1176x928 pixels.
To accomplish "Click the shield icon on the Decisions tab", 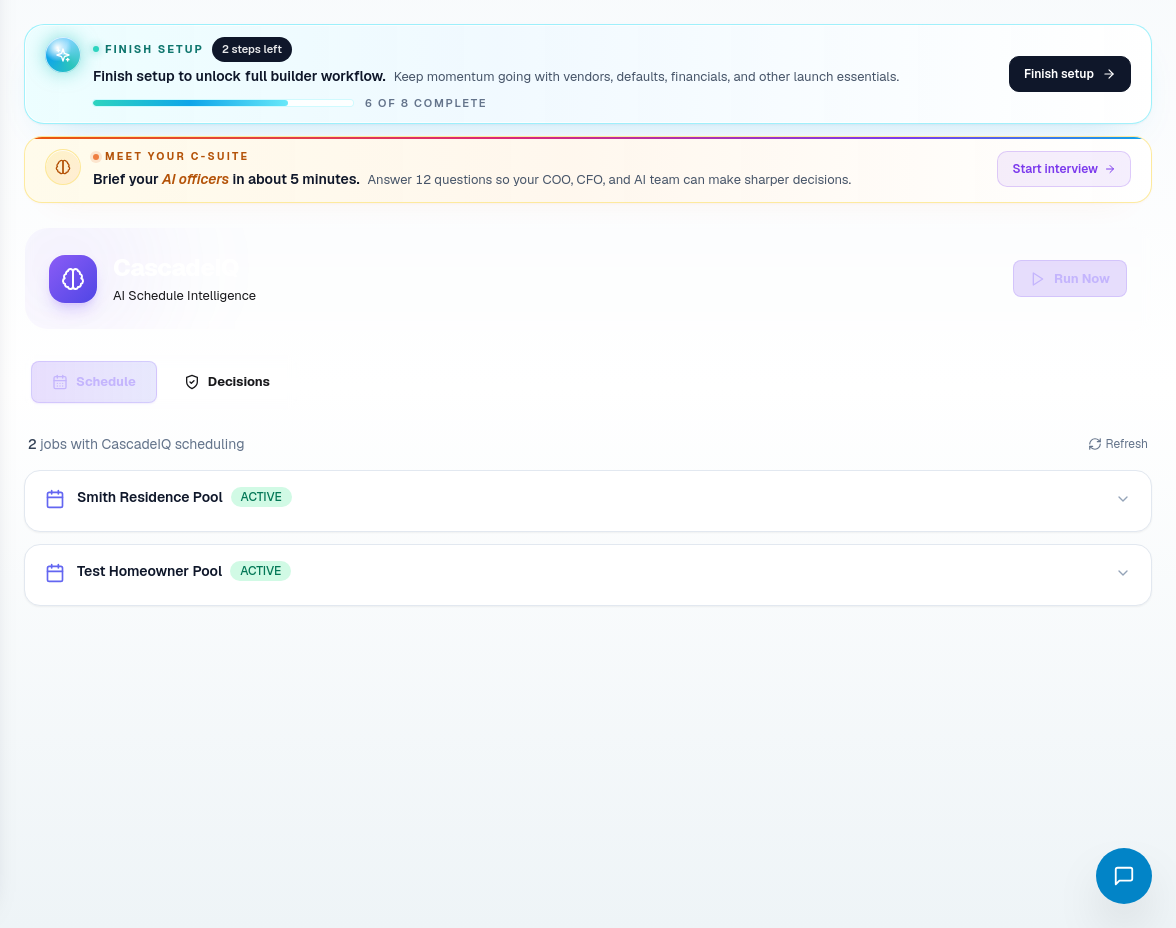I will coord(192,382).
